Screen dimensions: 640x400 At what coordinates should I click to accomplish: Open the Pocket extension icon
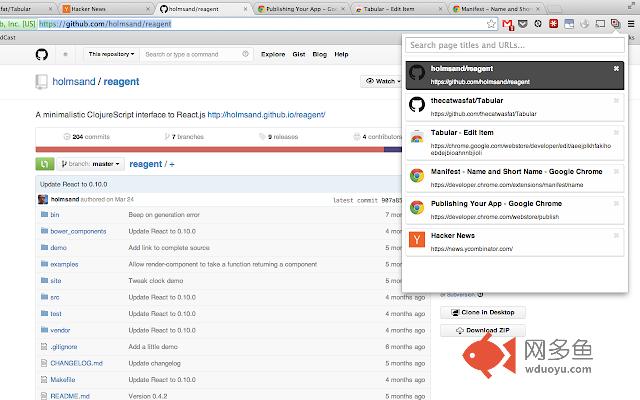point(523,24)
